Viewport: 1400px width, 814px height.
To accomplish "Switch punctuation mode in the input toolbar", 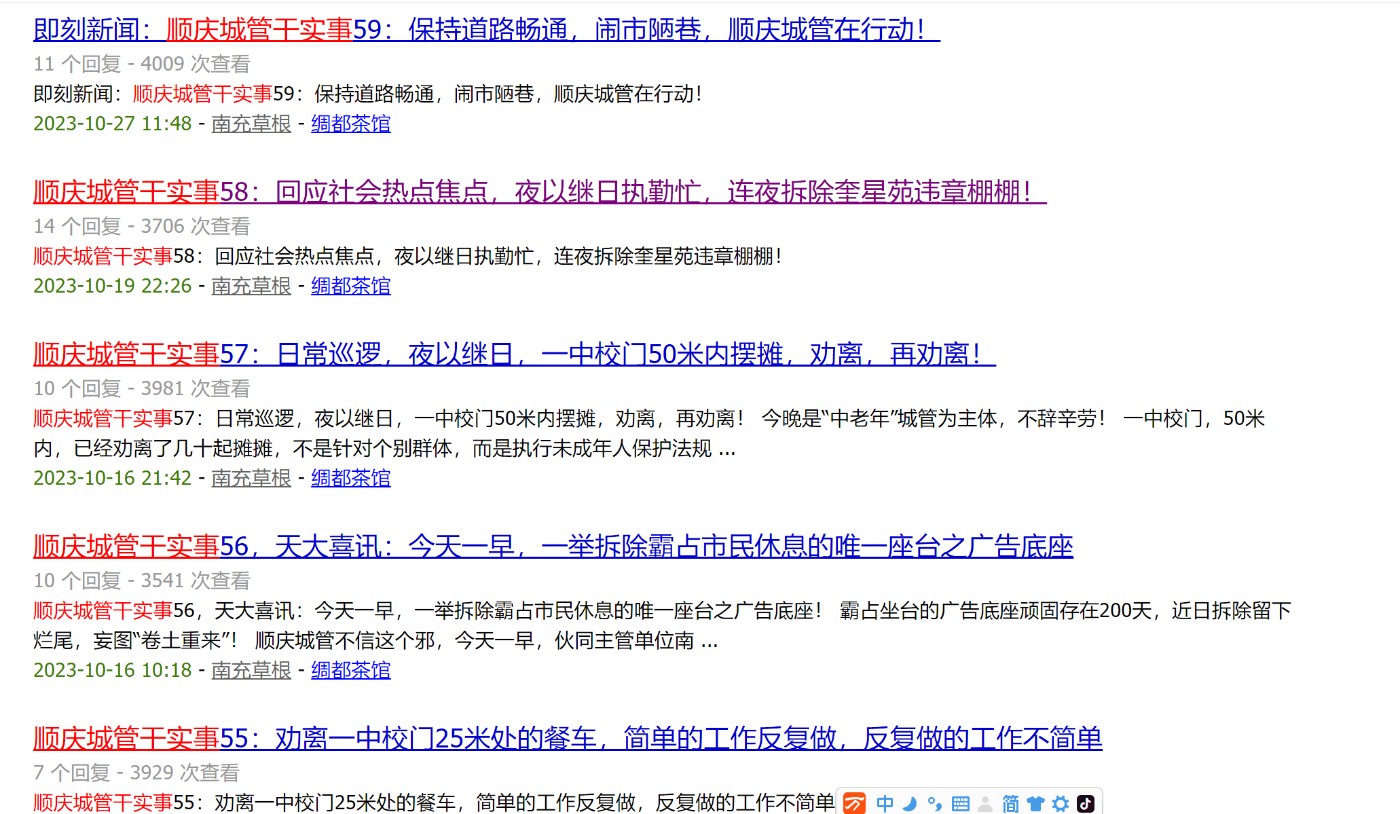I will pos(934,803).
